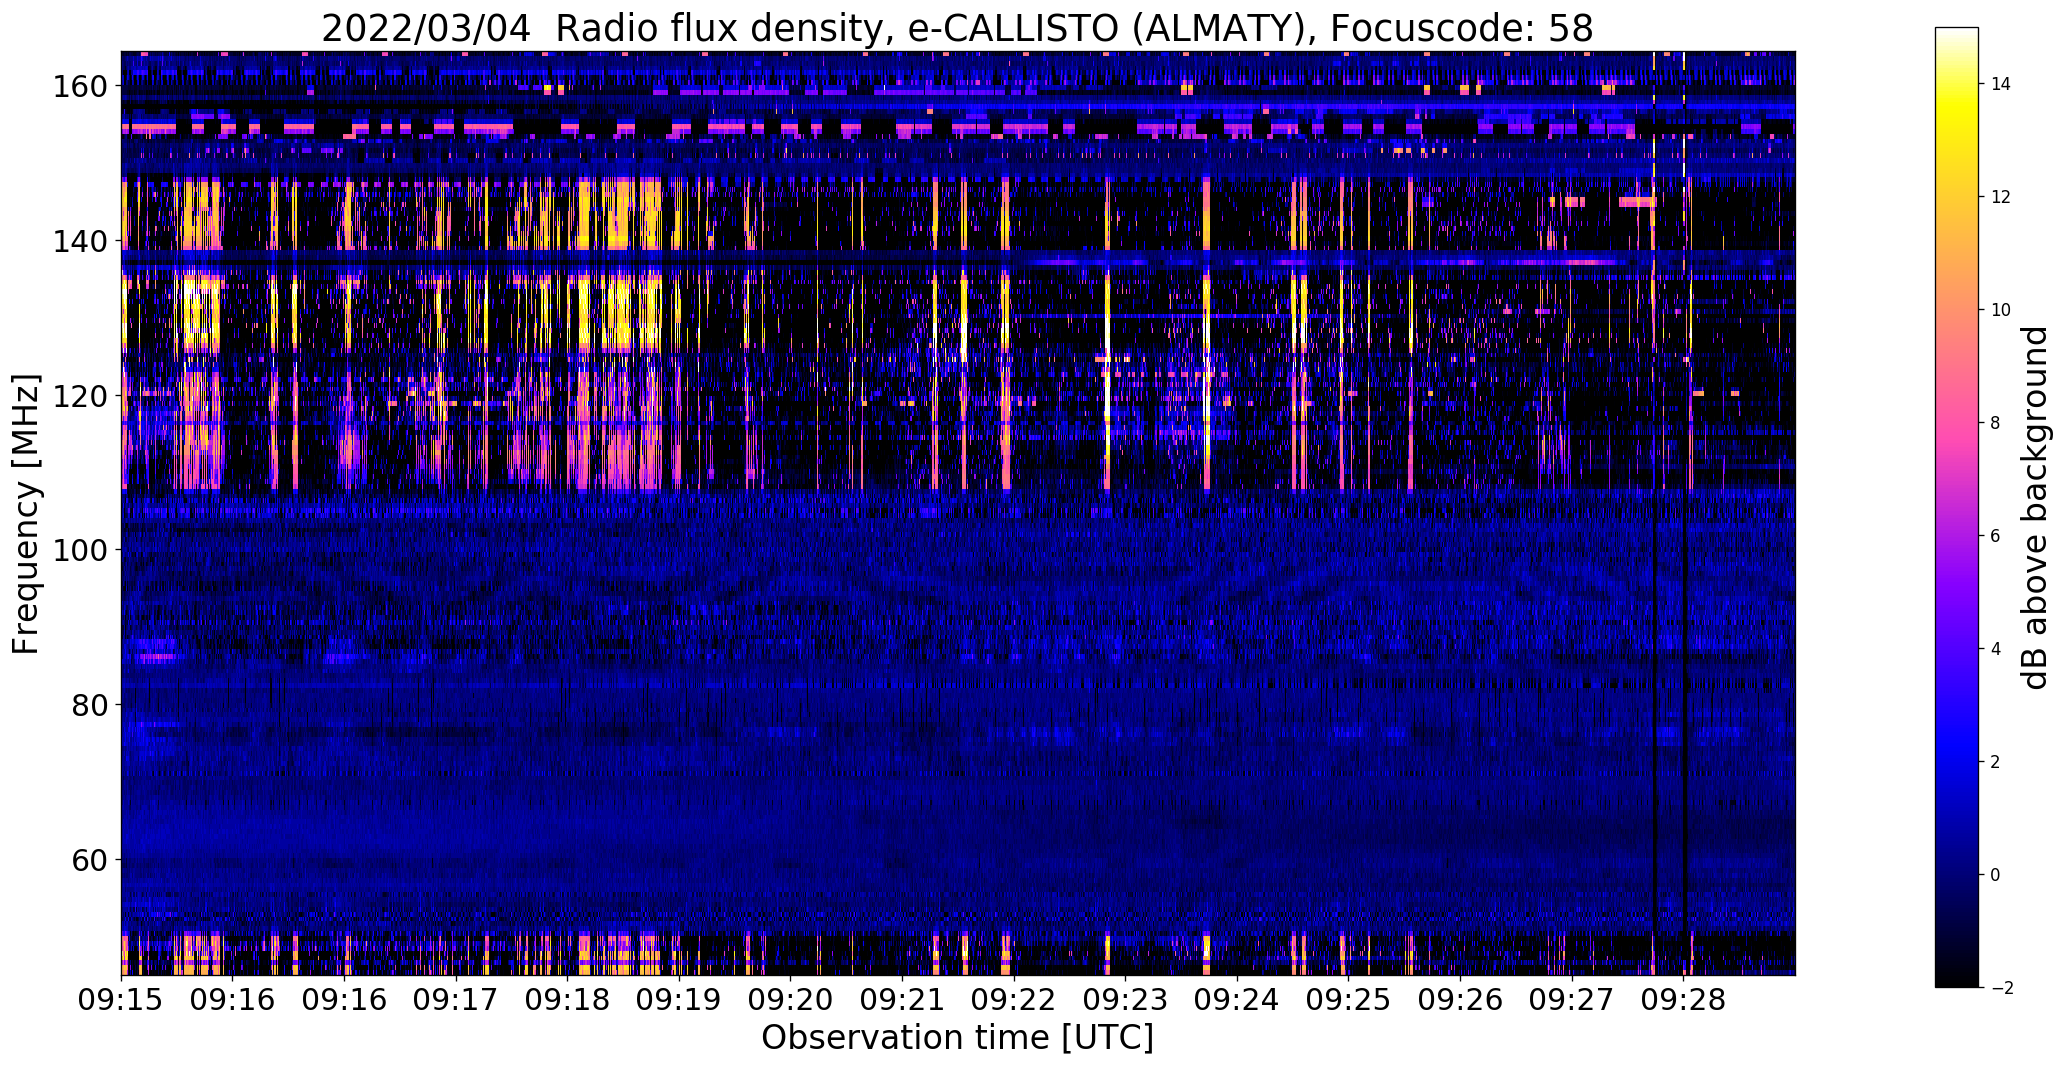Click the colorbar tick value 12

click(2000, 198)
